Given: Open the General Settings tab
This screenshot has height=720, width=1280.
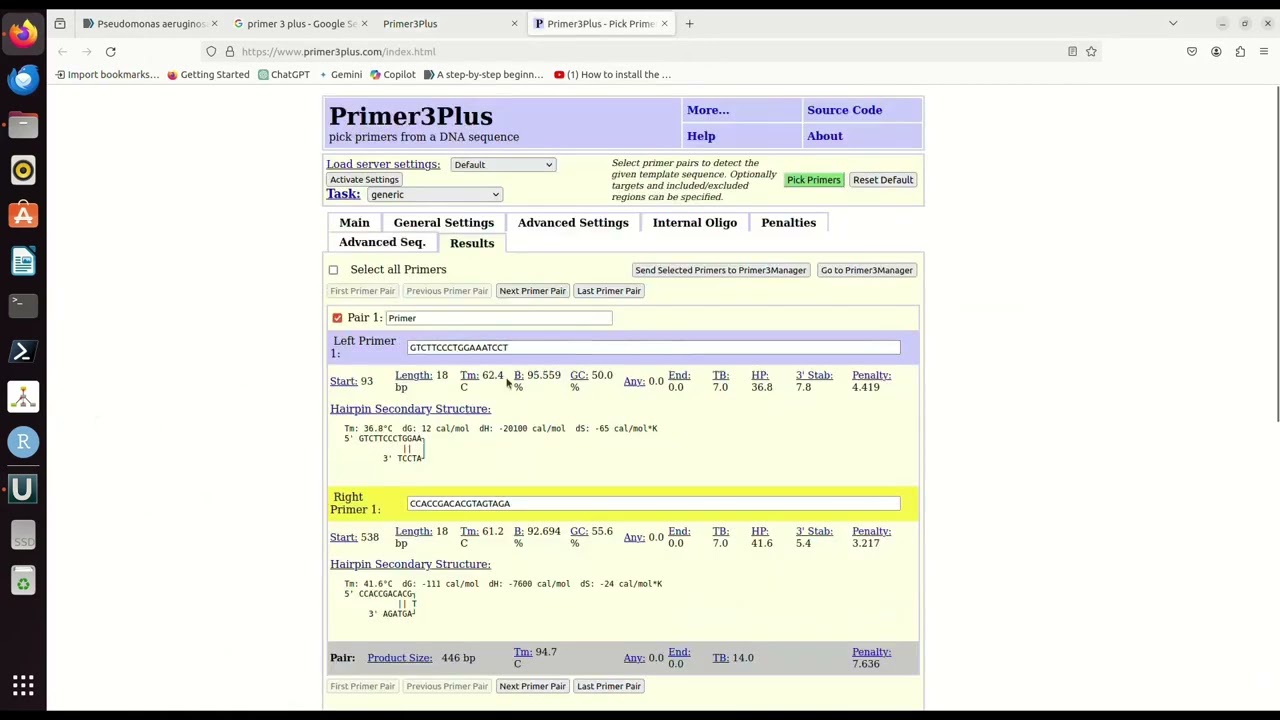Looking at the screenshot, I should click(444, 223).
